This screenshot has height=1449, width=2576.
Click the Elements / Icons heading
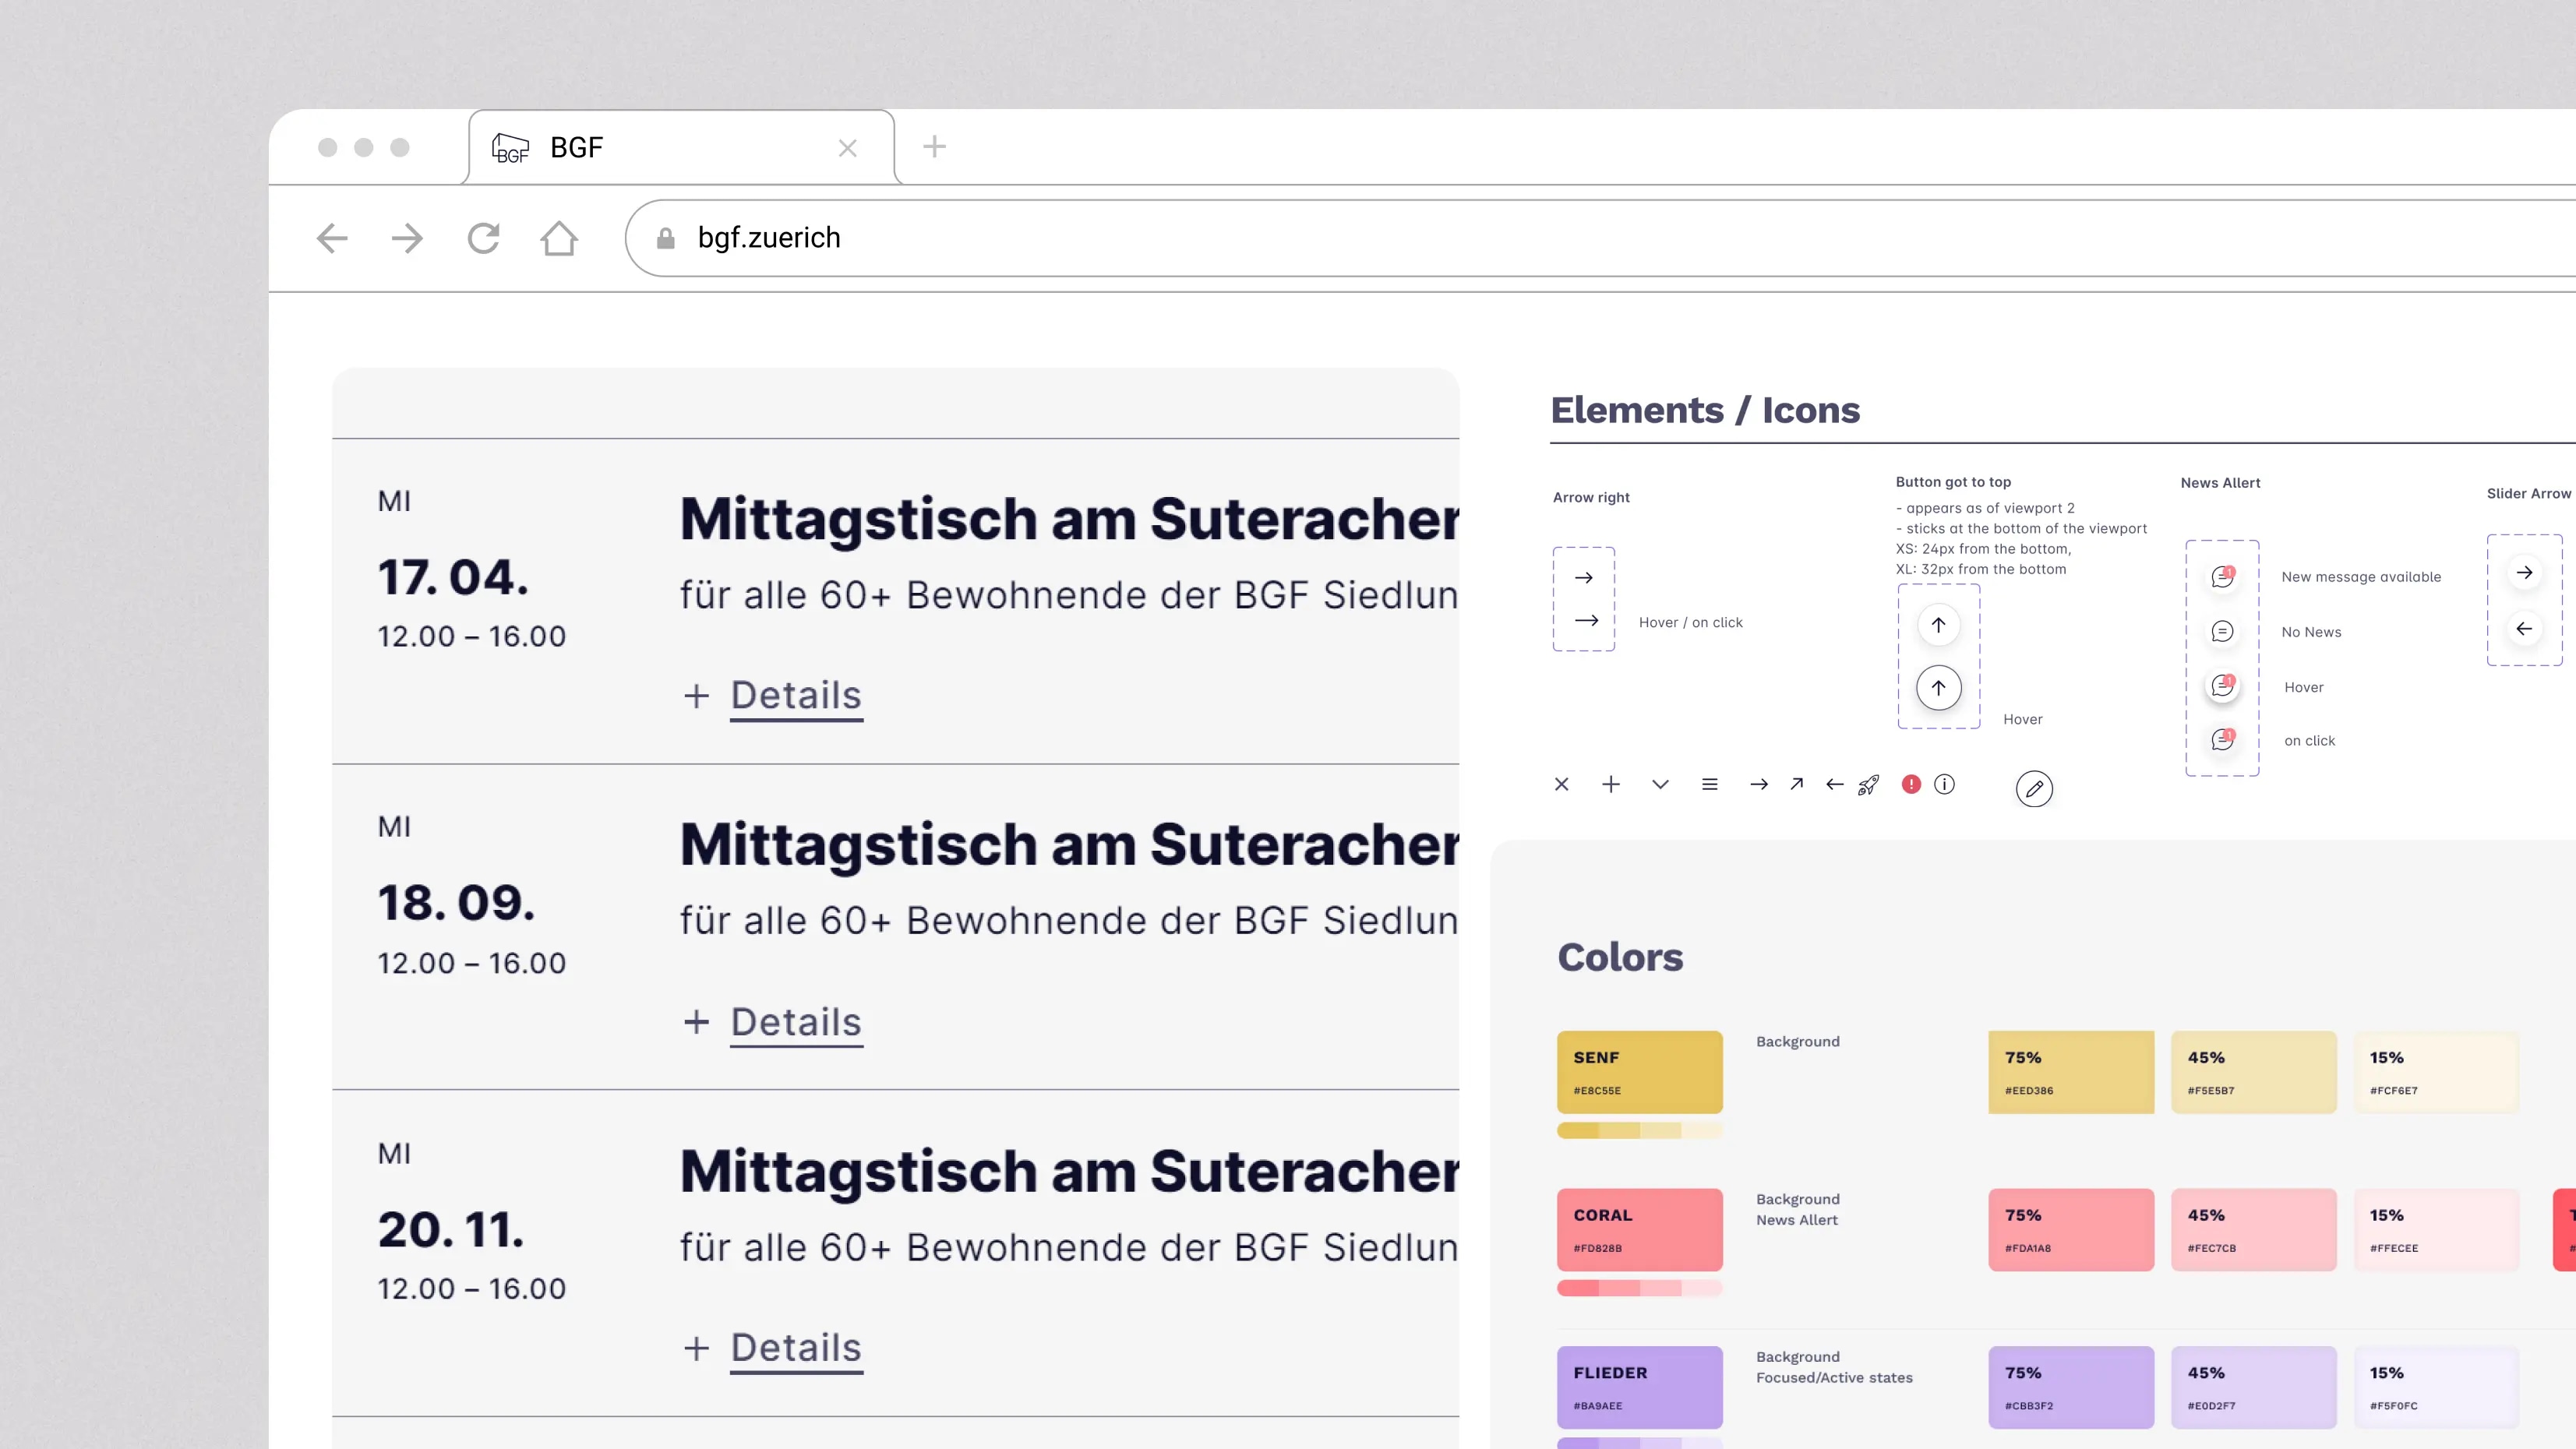pos(1705,410)
